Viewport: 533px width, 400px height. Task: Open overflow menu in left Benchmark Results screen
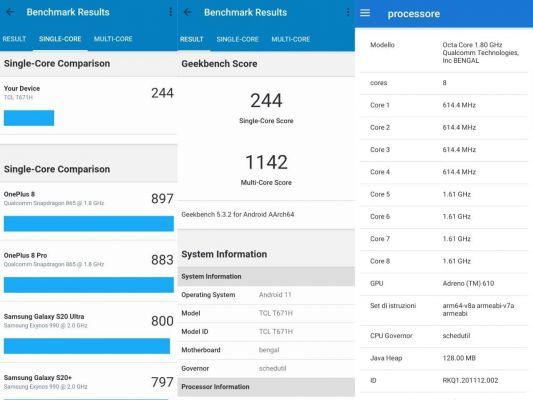point(170,12)
